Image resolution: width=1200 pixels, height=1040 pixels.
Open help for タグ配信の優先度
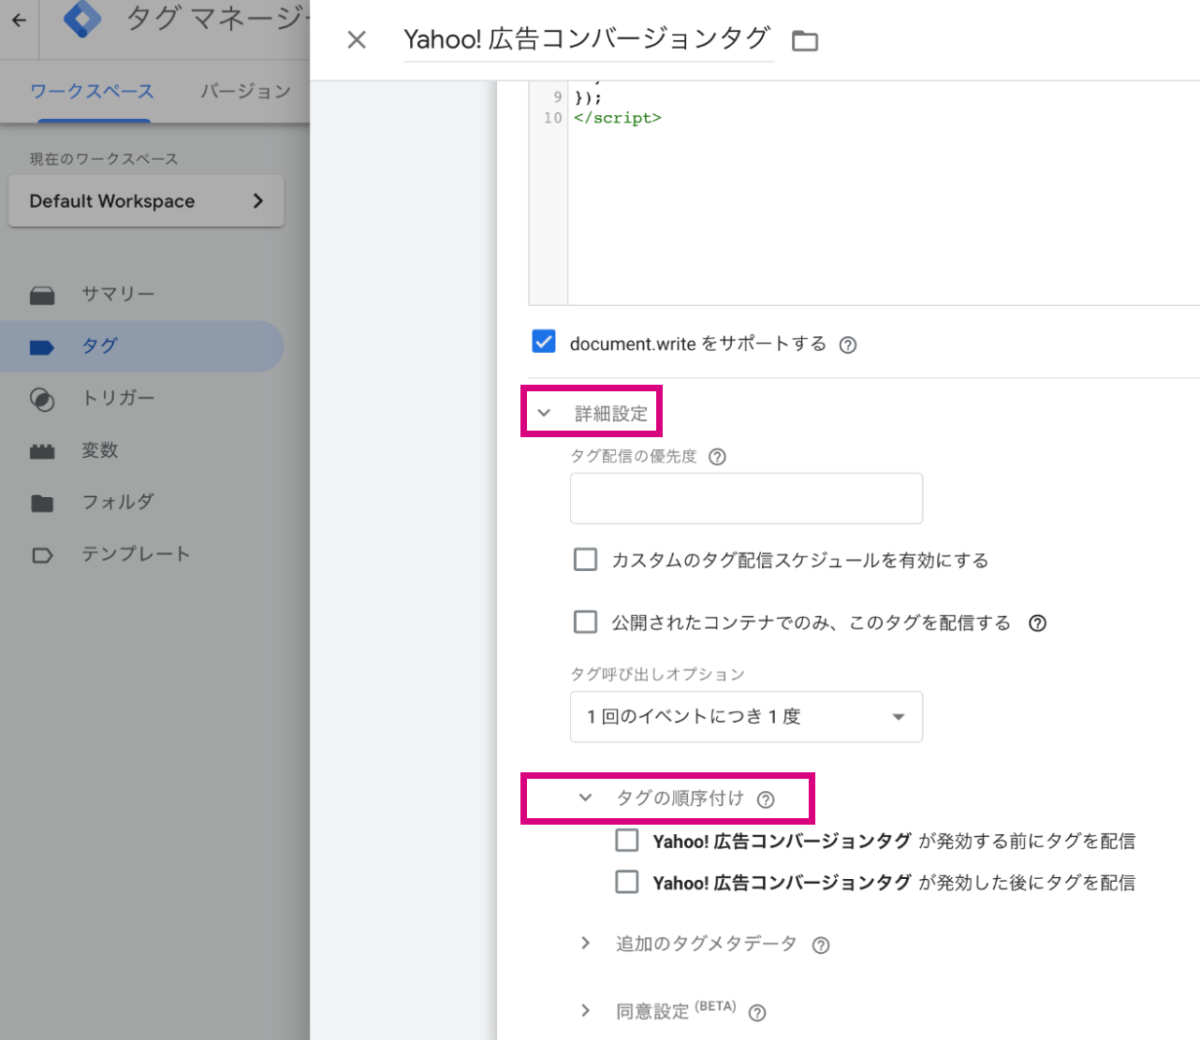(717, 457)
